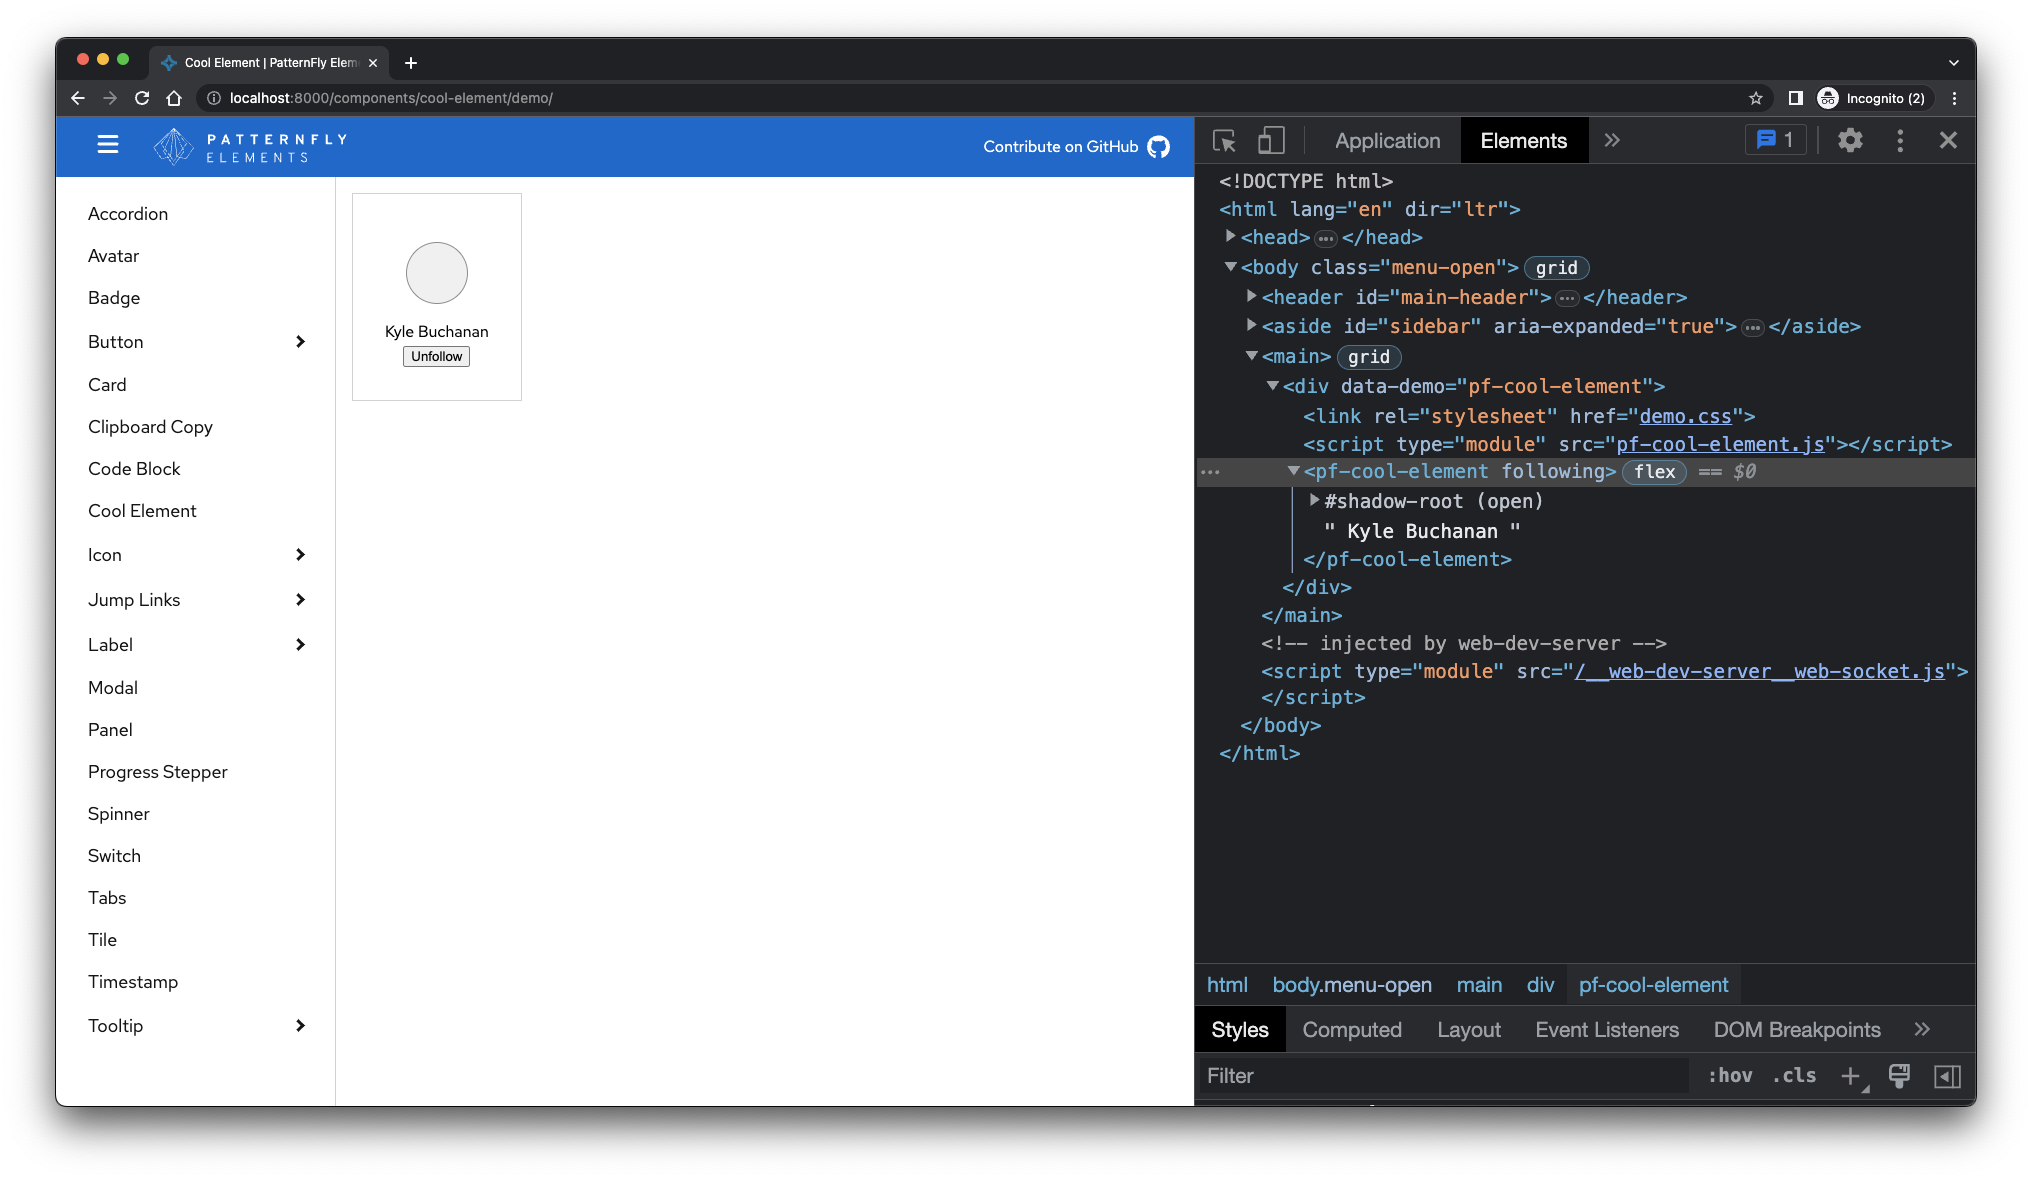Switch to the Application panel tab
2032x1180 pixels.
coord(1386,140)
